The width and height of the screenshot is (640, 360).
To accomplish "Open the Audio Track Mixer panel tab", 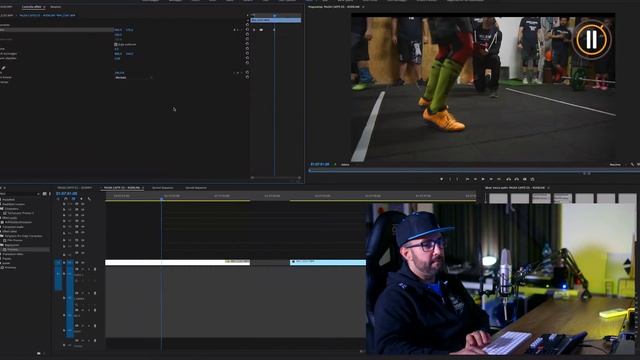I will (515, 188).
